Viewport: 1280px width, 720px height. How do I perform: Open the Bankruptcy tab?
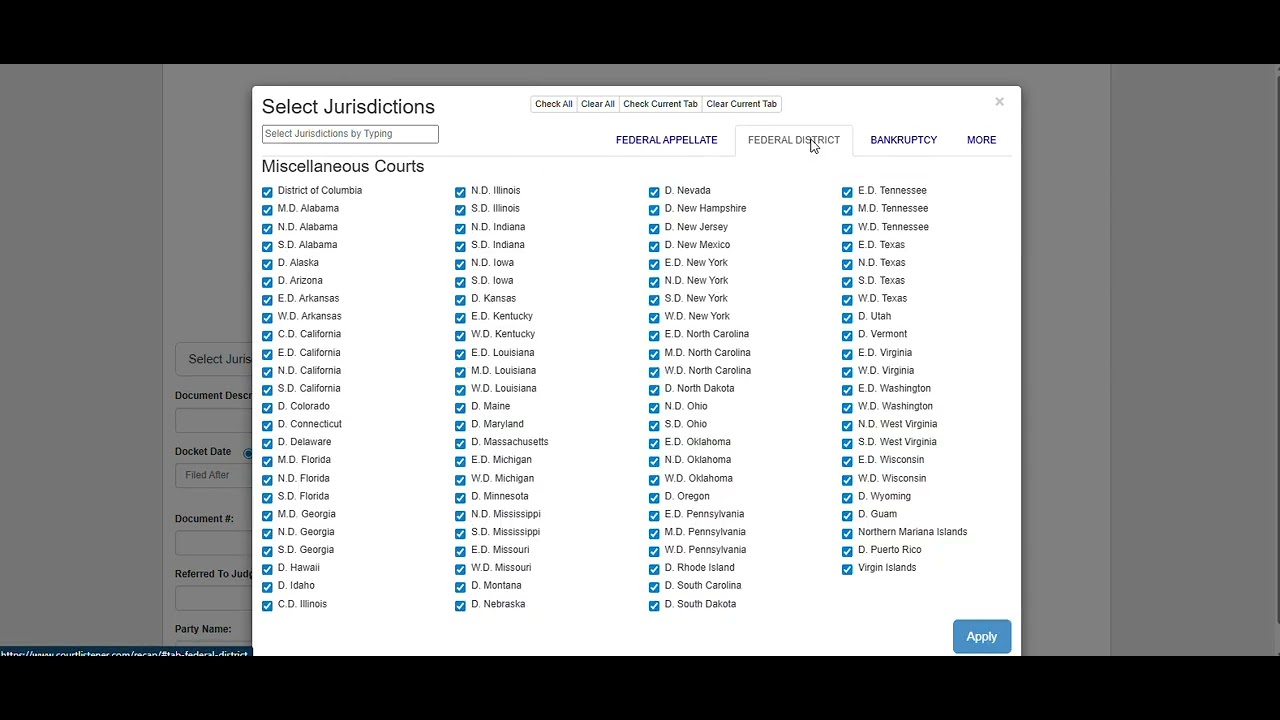(904, 140)
